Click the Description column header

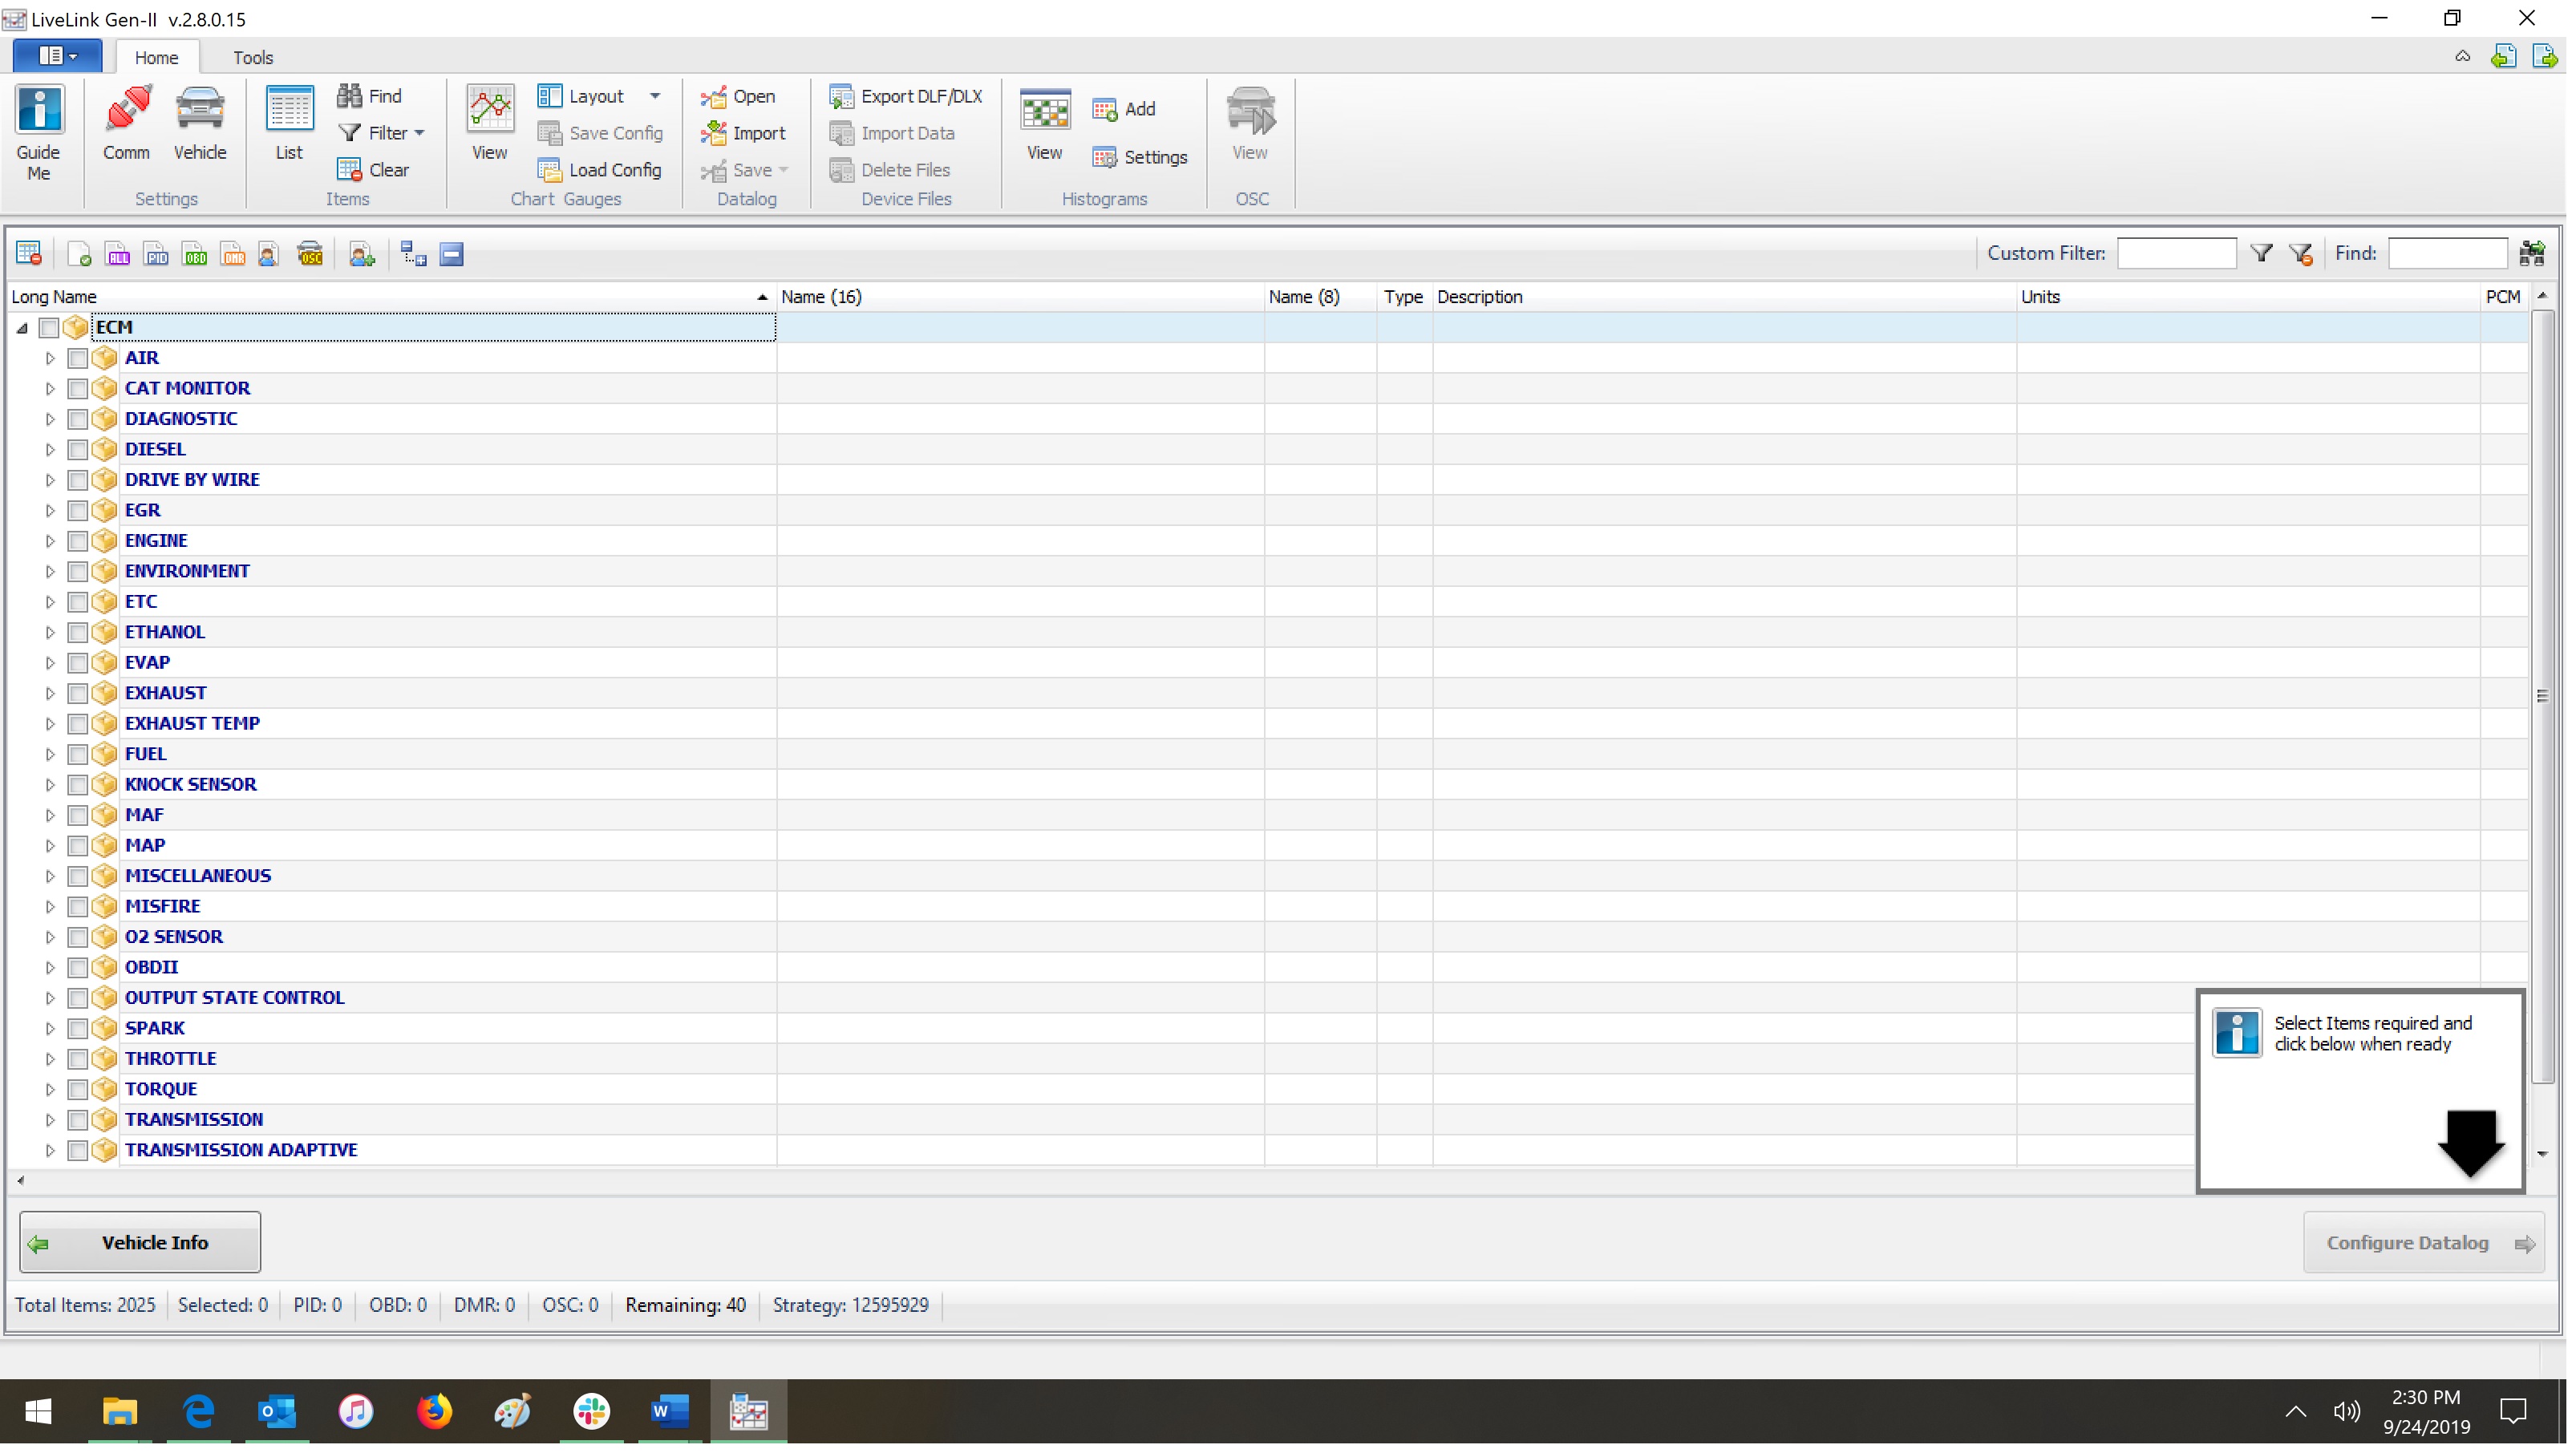[1724, 297]
